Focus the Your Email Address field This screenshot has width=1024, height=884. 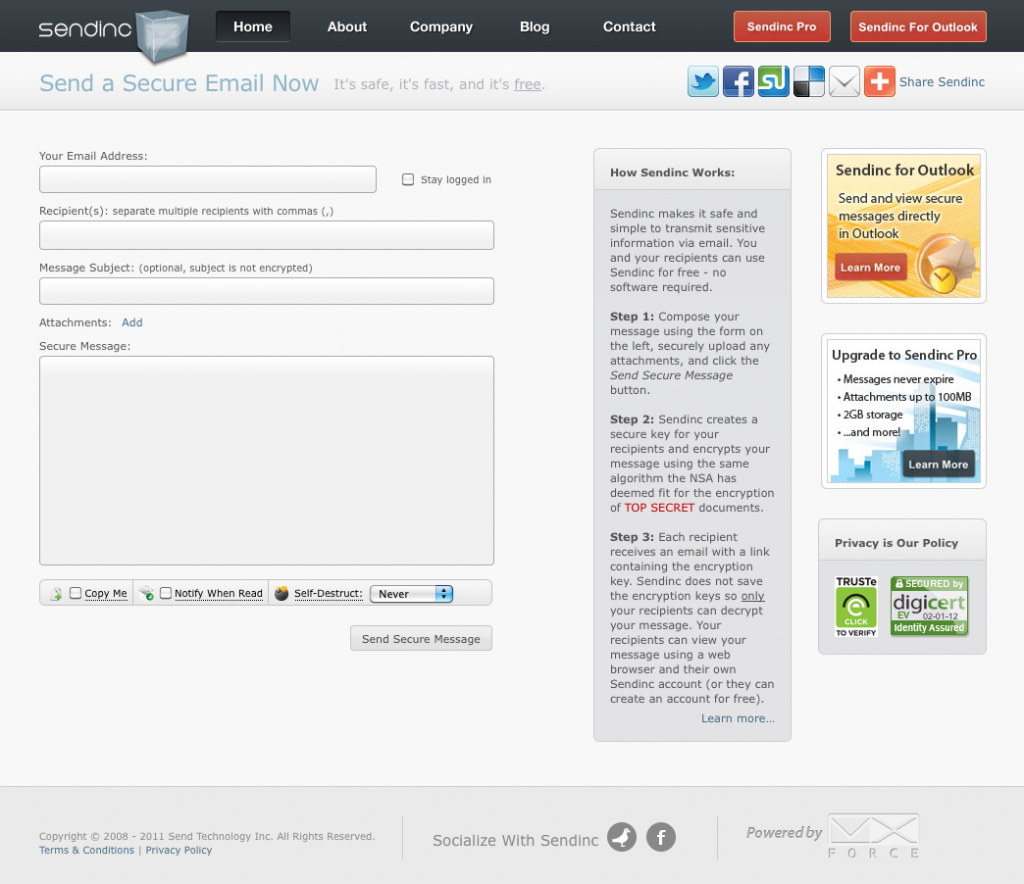pyautogui.click(x=208, y=179)
